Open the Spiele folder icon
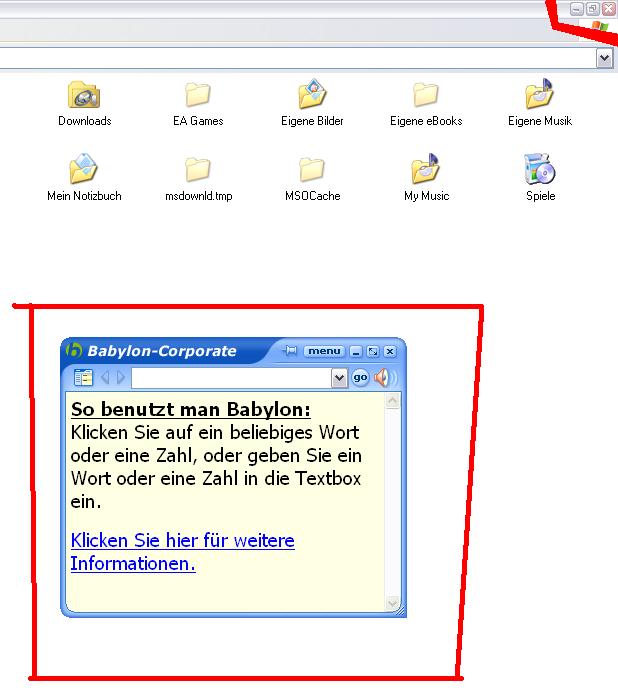The height and width of the screenshot is (696, 618). 539,169
